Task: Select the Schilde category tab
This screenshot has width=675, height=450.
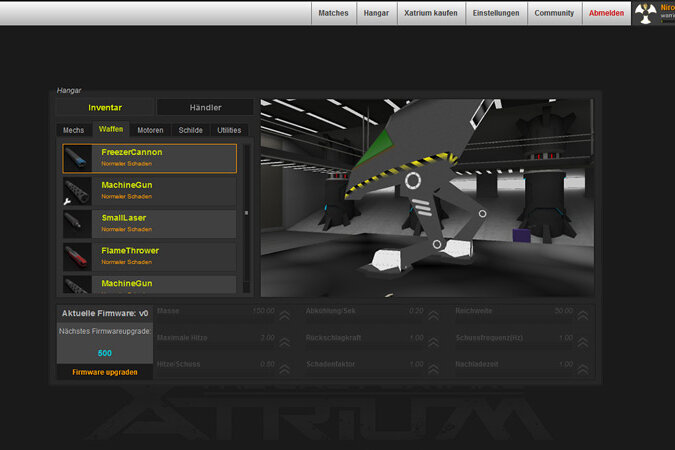Action: [191, 130]
